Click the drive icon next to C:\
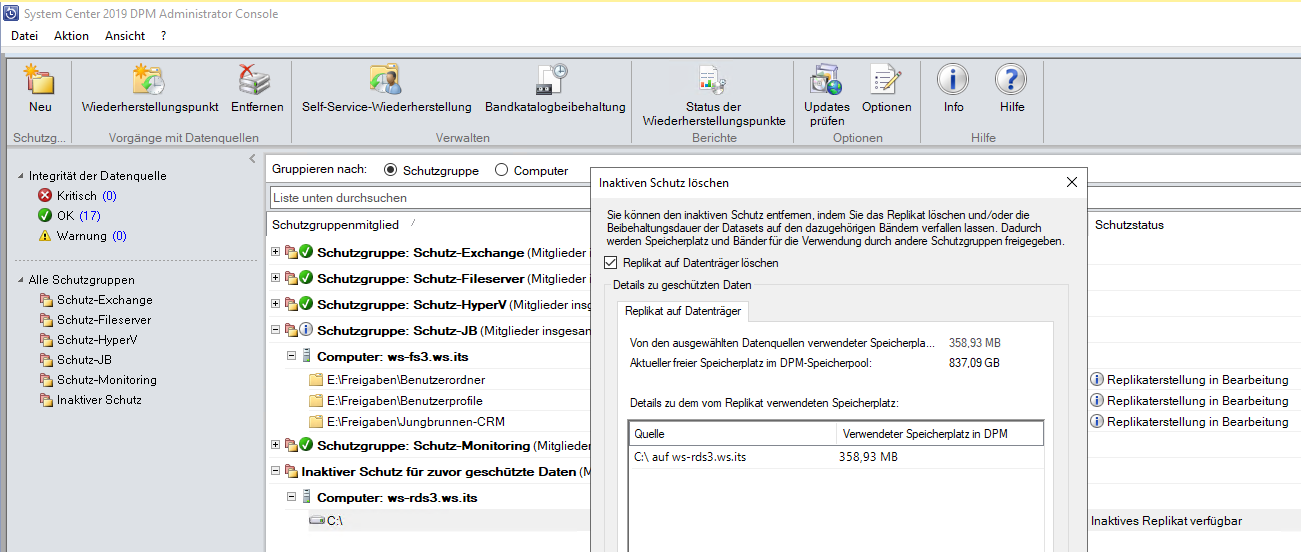Image resolution: width=1301 pixels, height=552 pixels. (x=317, y=520)
